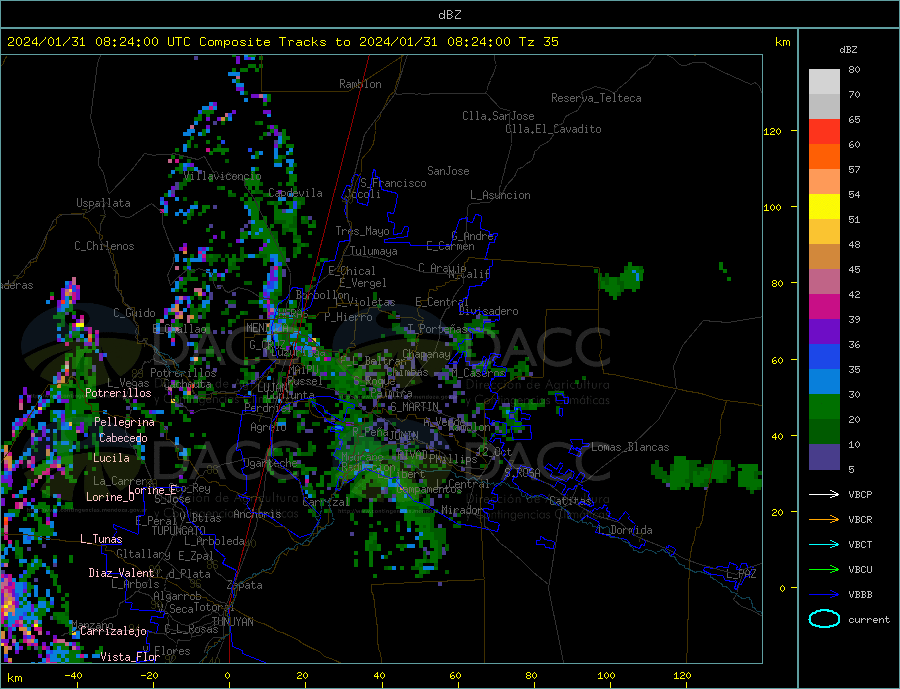Click the 'S_Francisco' place label
This screenshot has width=900, height=689.
(393, 183)
